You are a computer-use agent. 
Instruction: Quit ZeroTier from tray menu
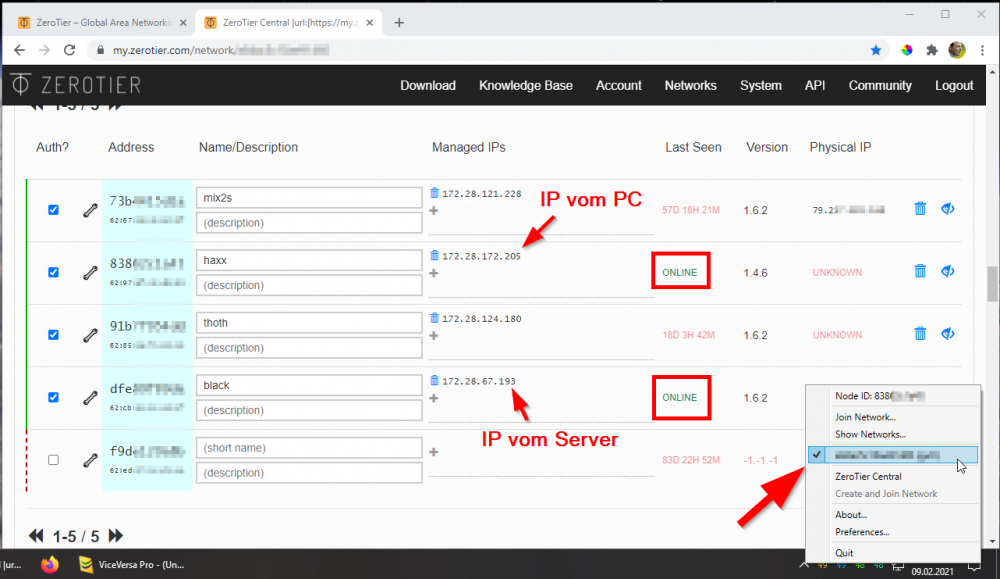pyautogui.click(x=844, y=553)
